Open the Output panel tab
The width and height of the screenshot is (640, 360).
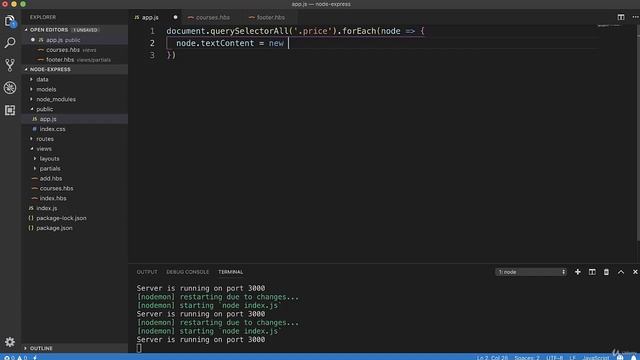tap(147, 272)
